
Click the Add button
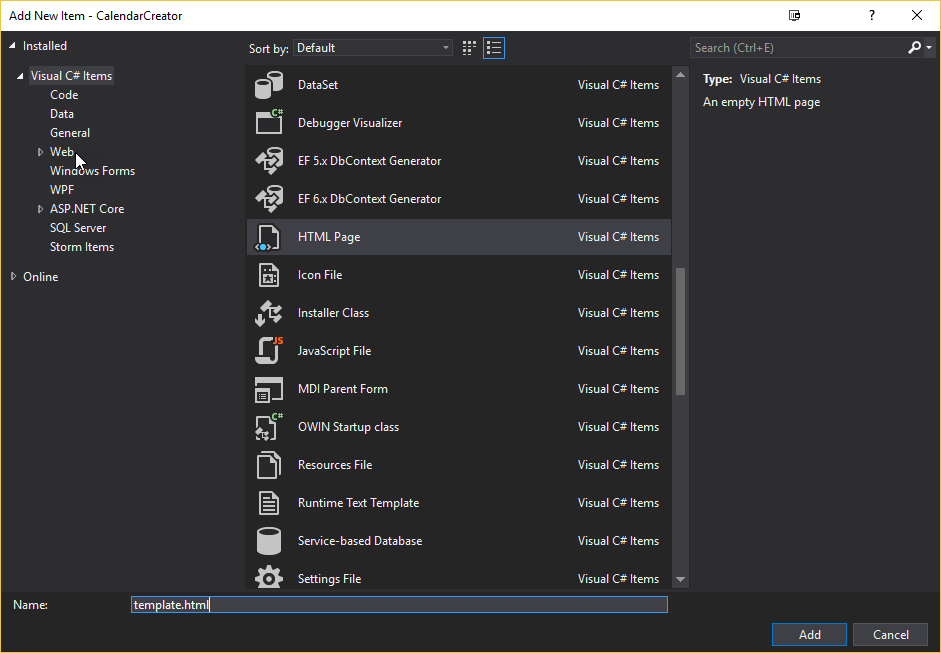tap(809, 634)
